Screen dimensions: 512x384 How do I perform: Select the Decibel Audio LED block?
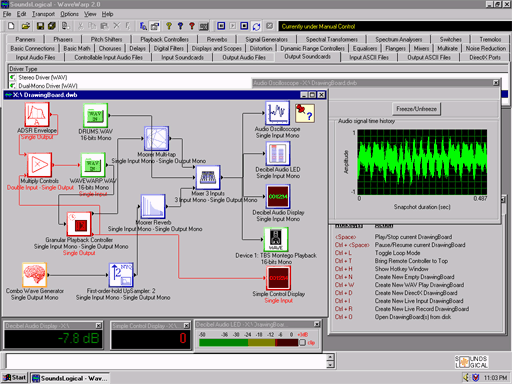pos(278,154)
